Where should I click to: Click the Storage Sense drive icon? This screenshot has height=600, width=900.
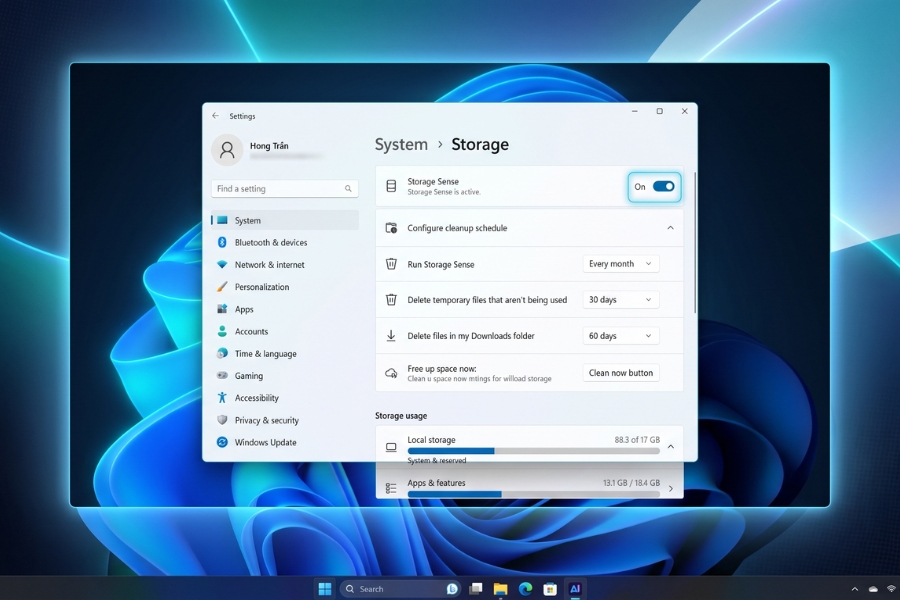coord(391,186)
